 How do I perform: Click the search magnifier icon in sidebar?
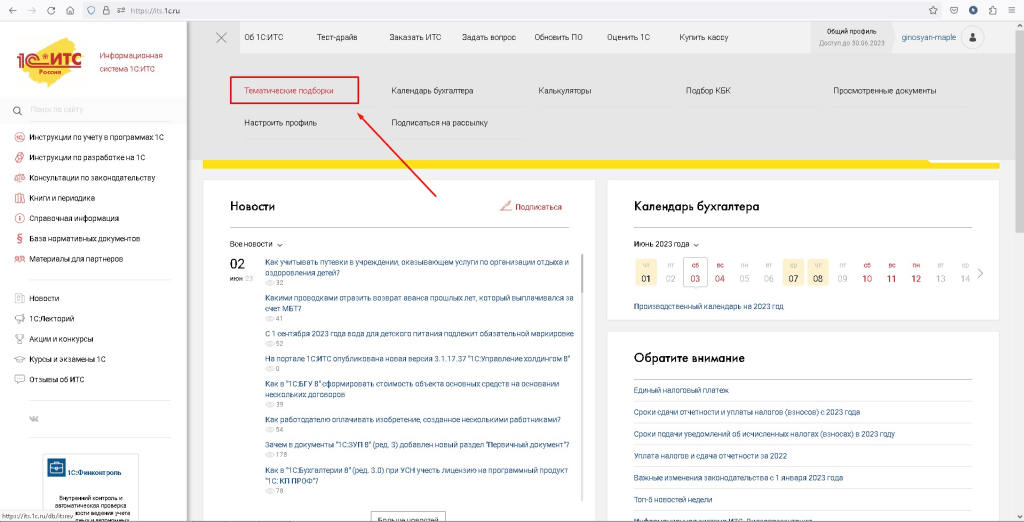tap(18, 110)
